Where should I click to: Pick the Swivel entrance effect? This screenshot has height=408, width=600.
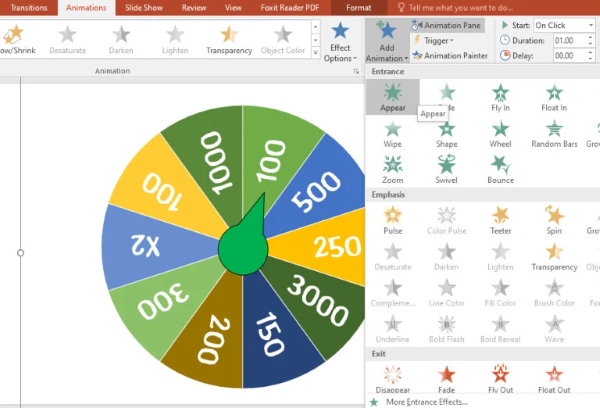tap(446, 170)
